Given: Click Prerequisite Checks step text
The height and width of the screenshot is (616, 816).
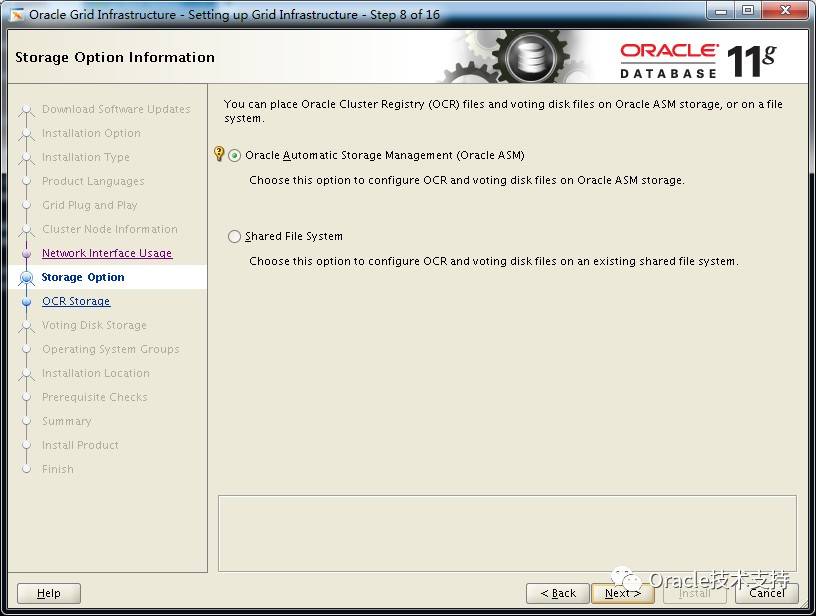Looking at the screenshot, I should tap(95, 397).
